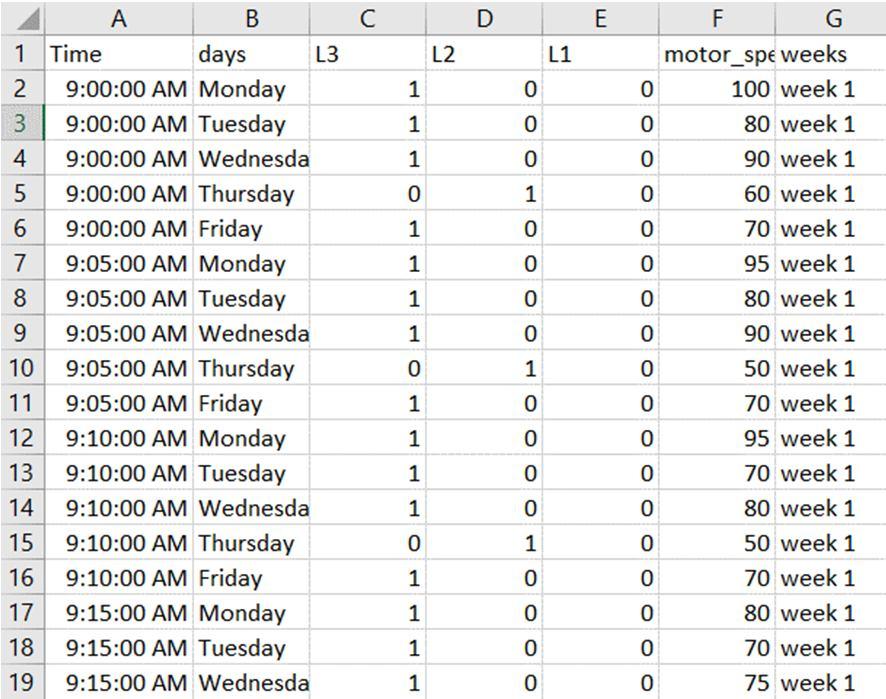Click the Friday cell in row 16
Image resolution: width=886 pixels, height=699 pixels.
pyautogui.click(x=252, y=578)
